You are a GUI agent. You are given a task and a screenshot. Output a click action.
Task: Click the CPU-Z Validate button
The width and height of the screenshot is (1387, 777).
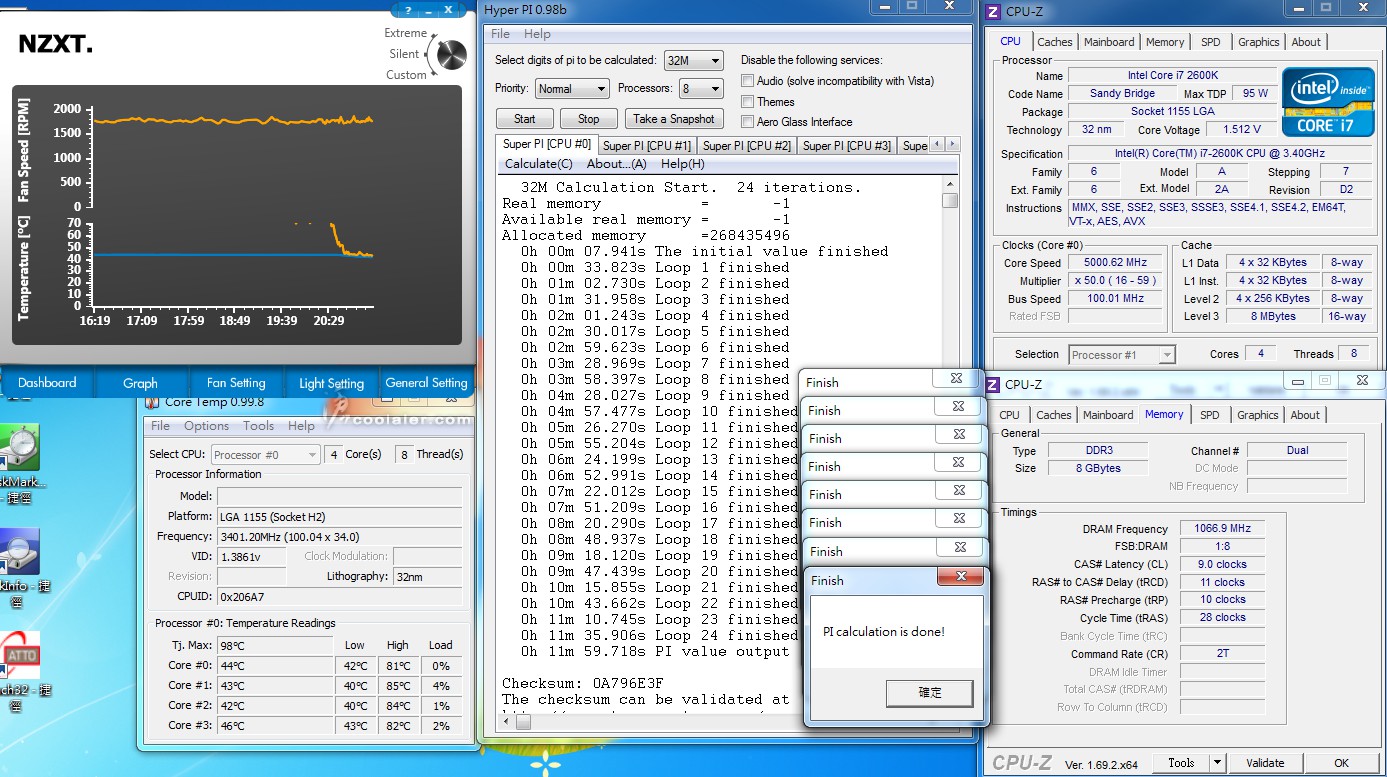[1265, 762]
